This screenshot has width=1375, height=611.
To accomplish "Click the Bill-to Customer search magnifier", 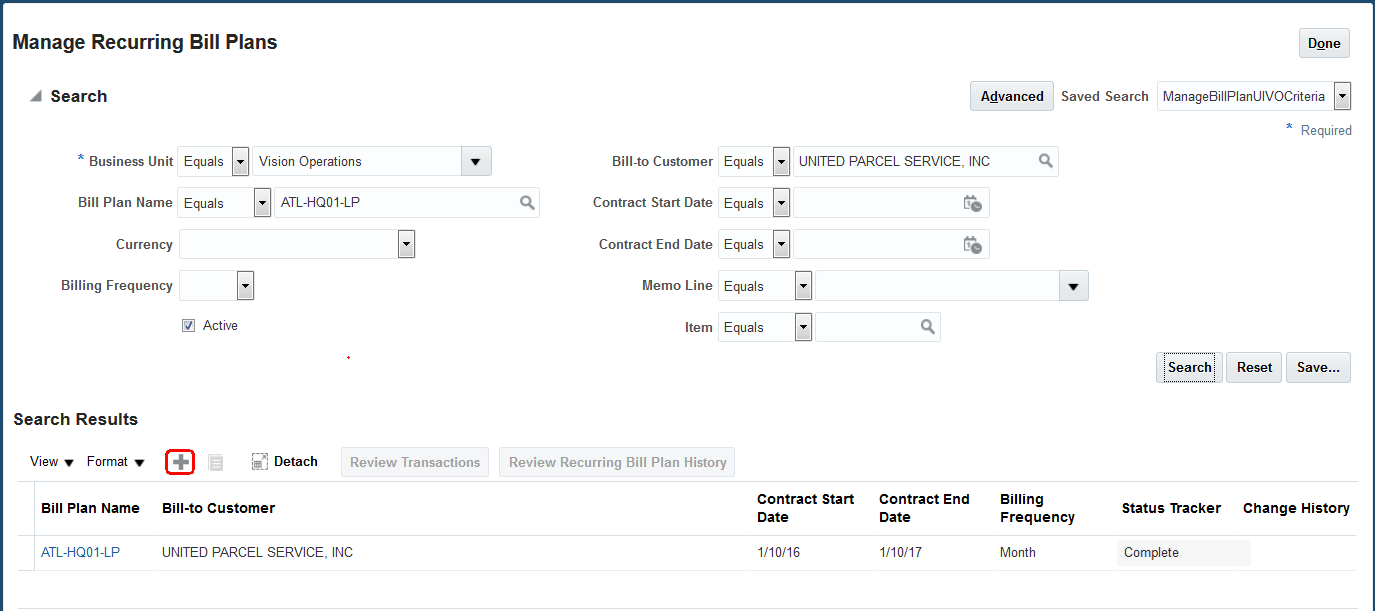I will (x=1045, y=161).
